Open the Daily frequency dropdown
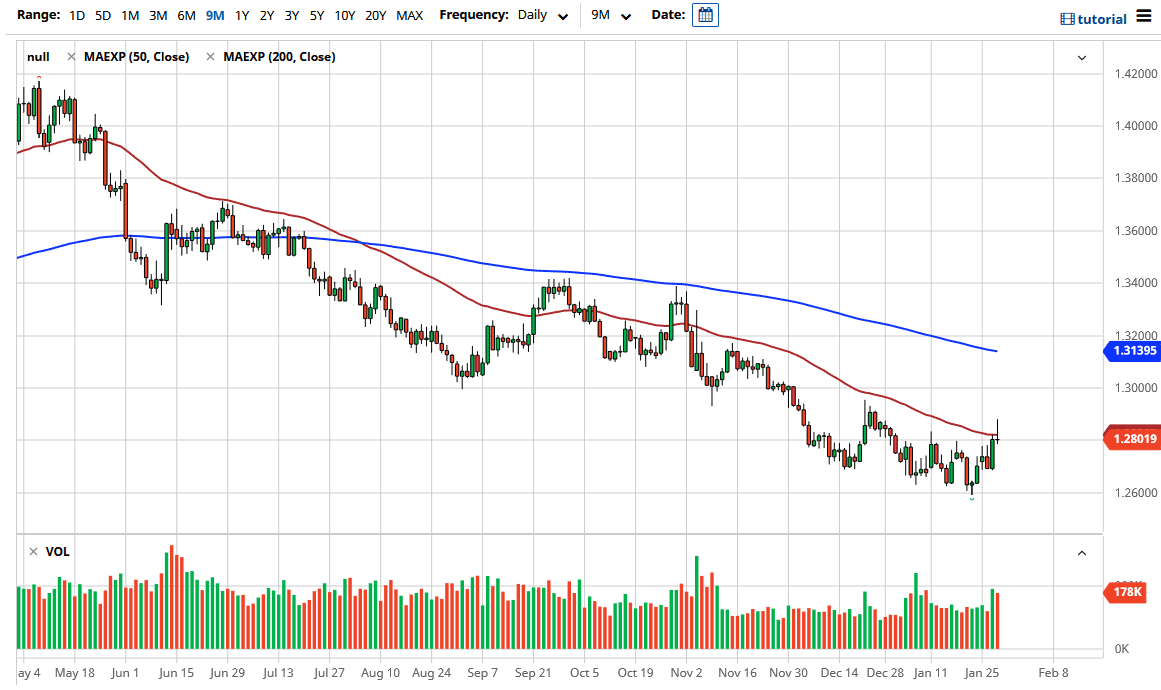The height and width of the screenshot is (690, 1161). click(x=543, y=15)
